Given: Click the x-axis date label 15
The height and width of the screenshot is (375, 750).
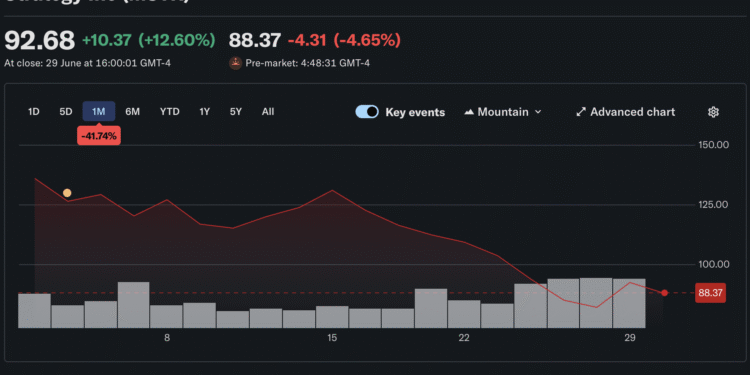Looking at the screenshot, I should (x=332, y=338).
